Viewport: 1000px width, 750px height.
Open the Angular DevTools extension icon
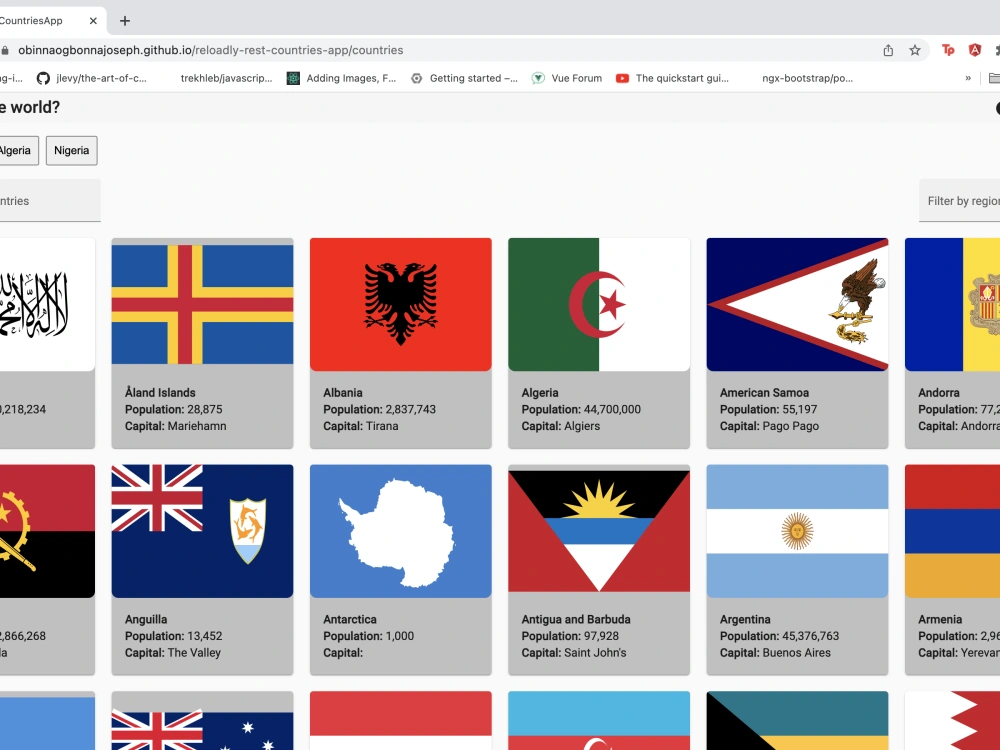pyautogui.click(x=974, y=50)
